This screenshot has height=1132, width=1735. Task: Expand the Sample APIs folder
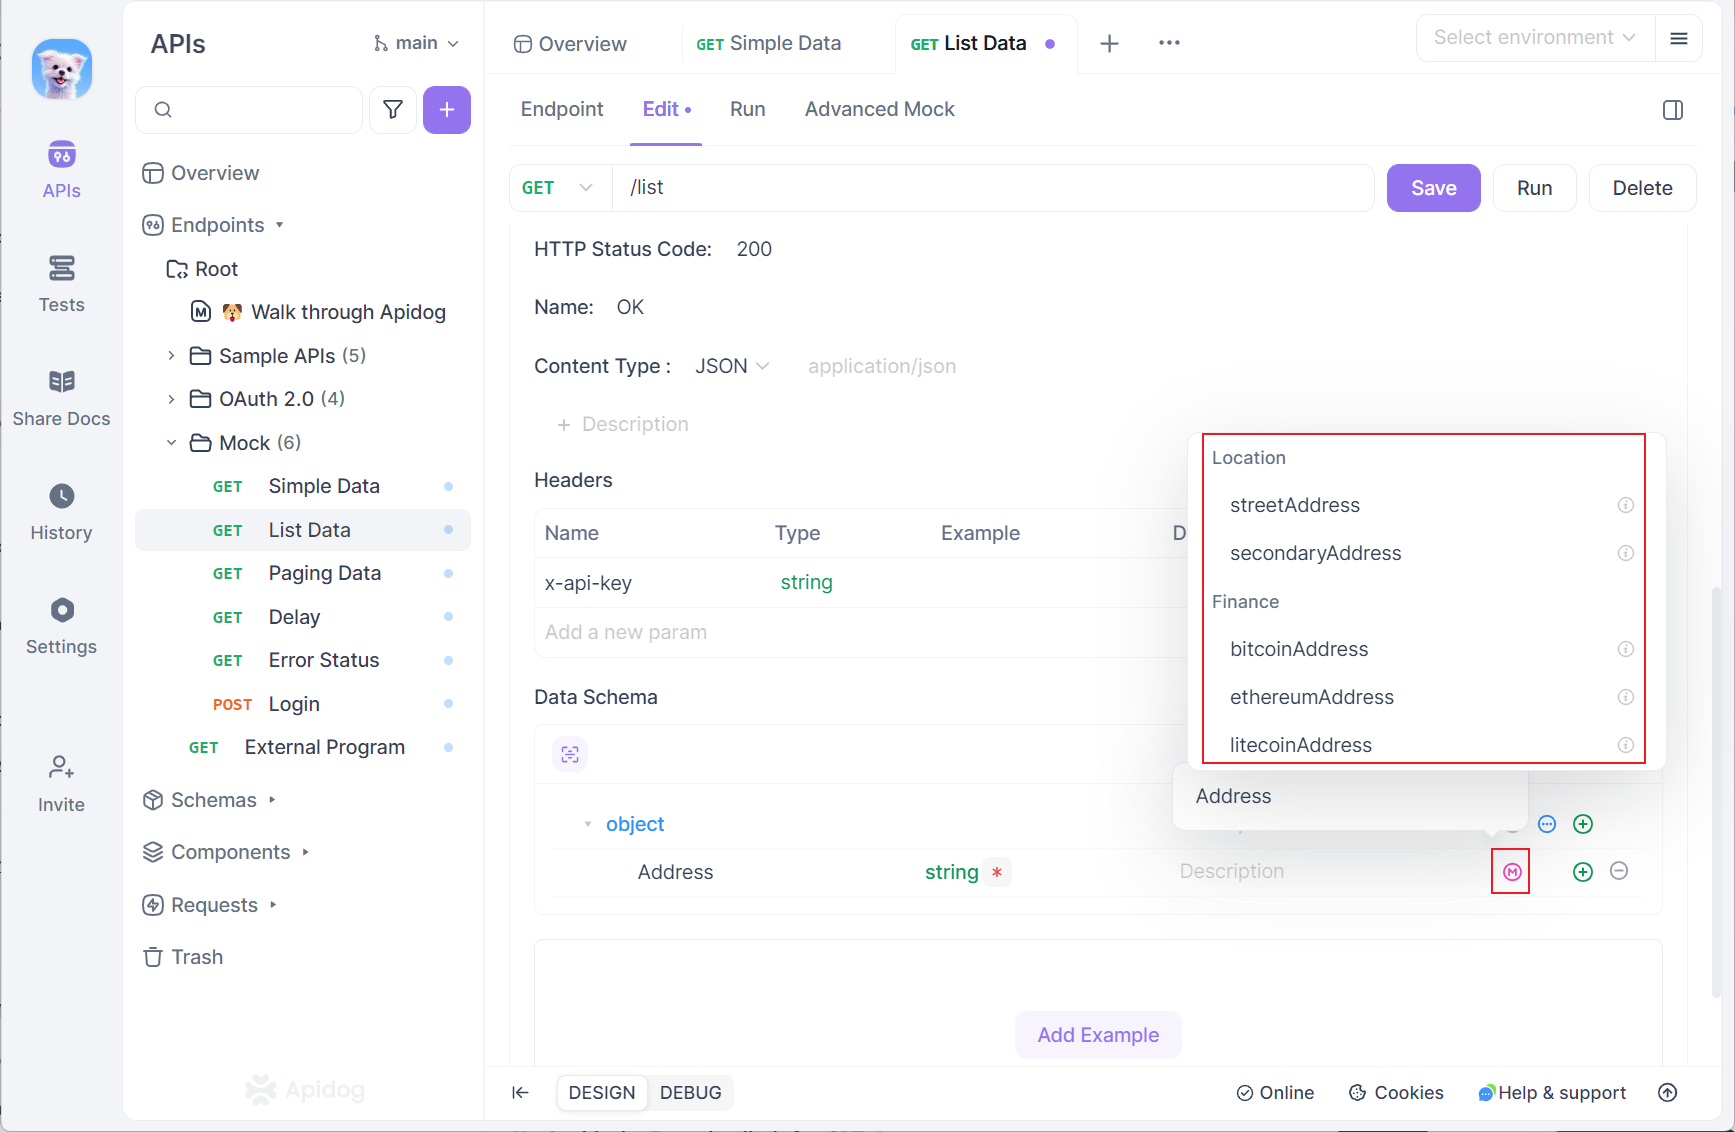click(171, 356)
